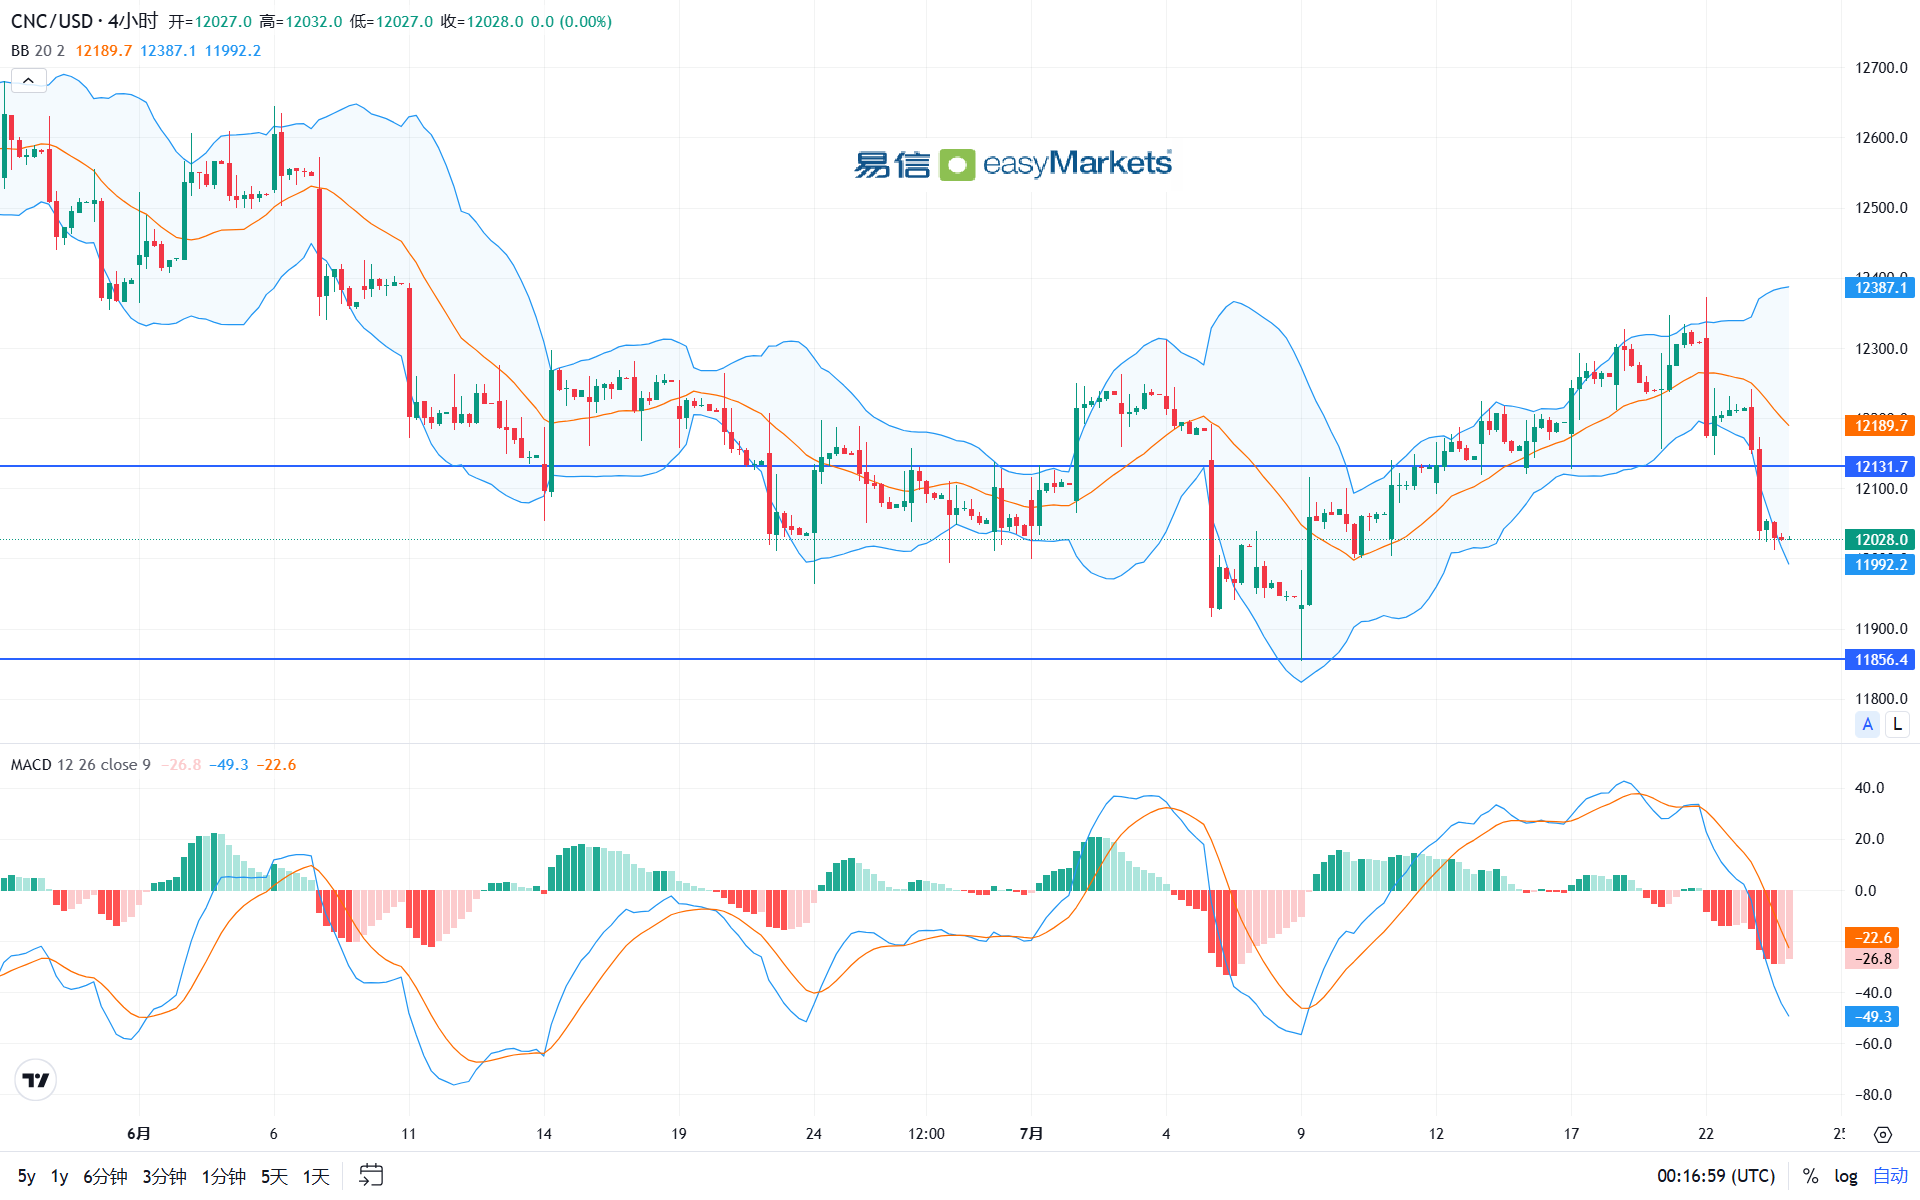
Task: Click the -26.8 histogram value label
Action: pos(1872,959)
